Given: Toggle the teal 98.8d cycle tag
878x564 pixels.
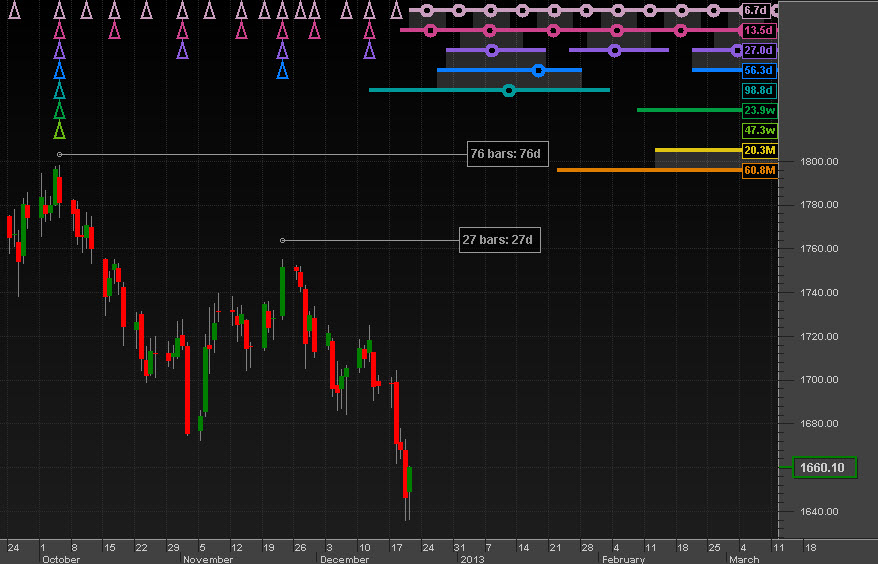Looking at the screenshot, I should (757, 90).
